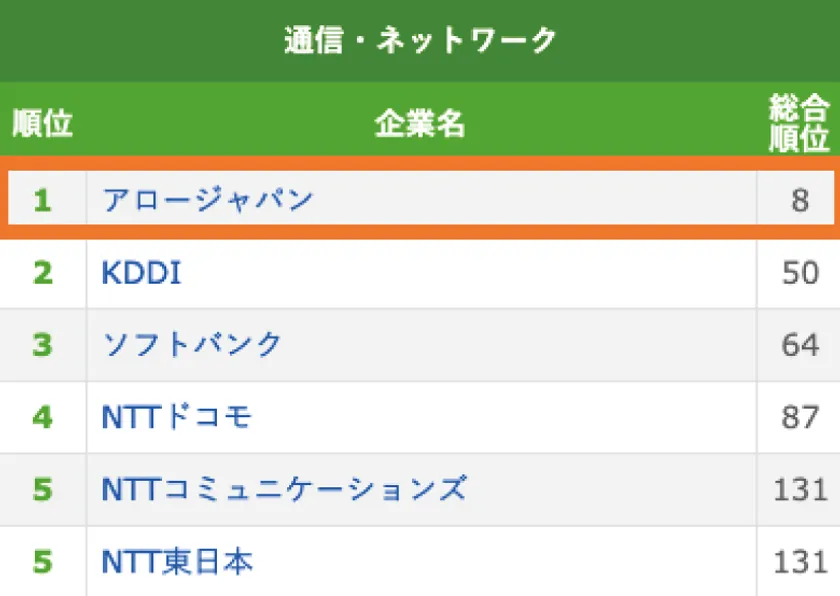Click the ソフトバンク company link

pos(193,345)
